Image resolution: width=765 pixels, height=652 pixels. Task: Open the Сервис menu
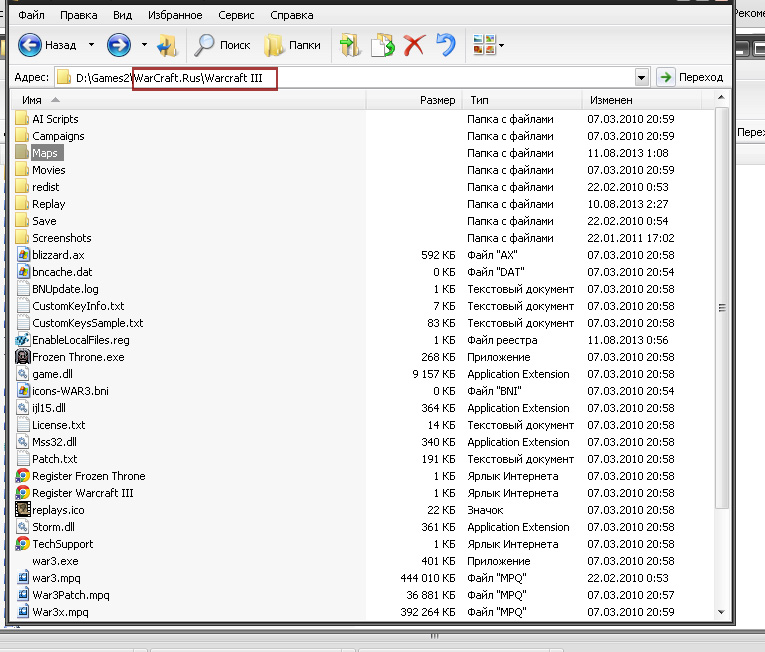coord(236,15)
